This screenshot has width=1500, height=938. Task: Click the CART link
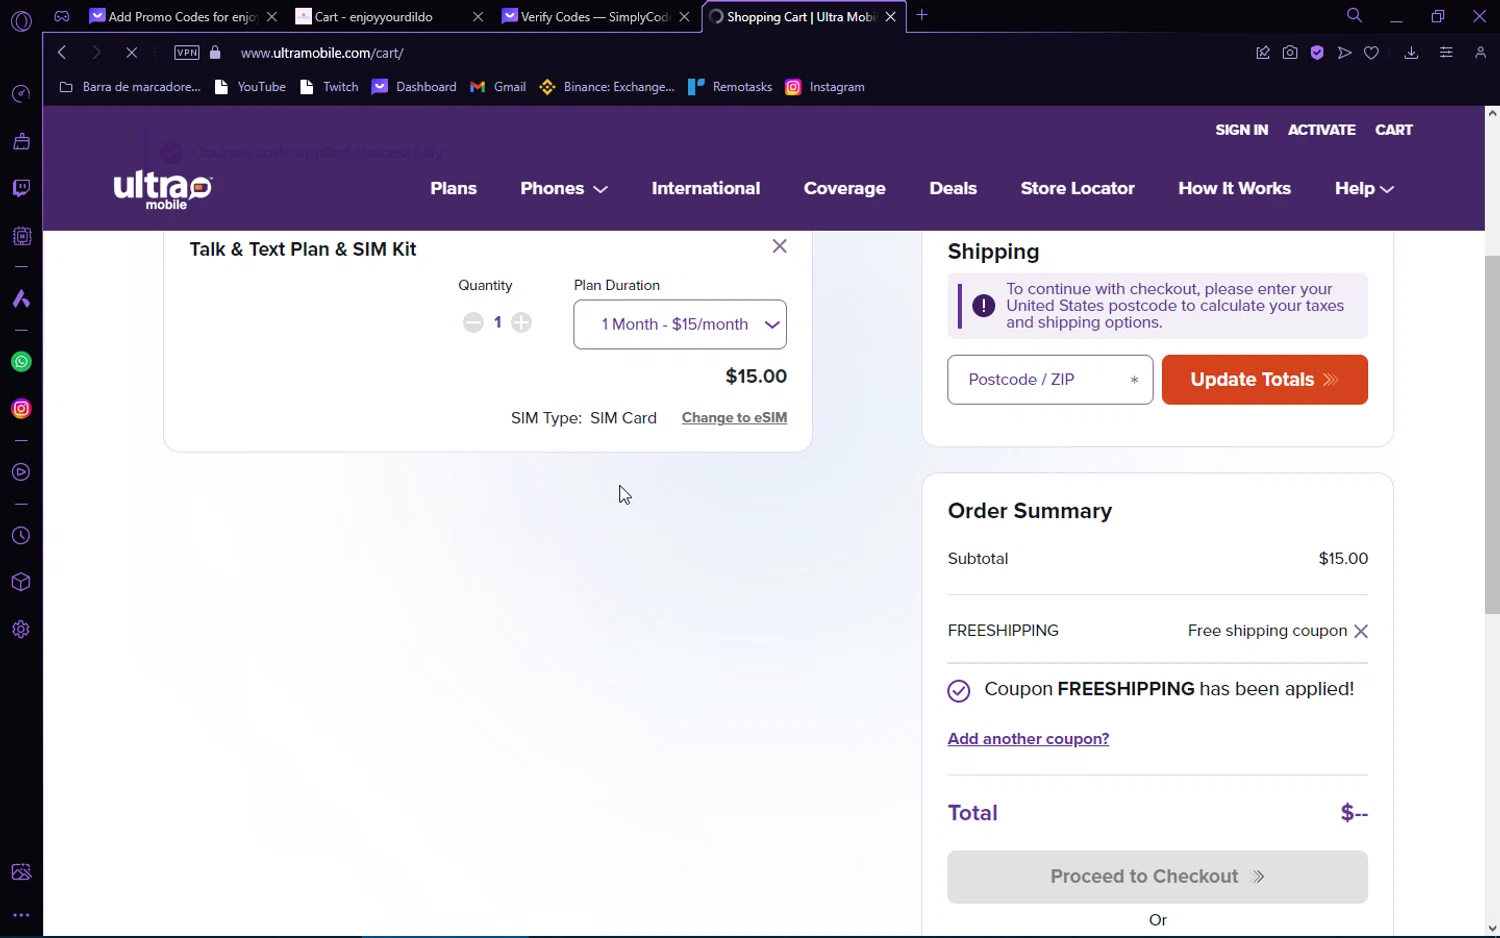click(1394, 130)
